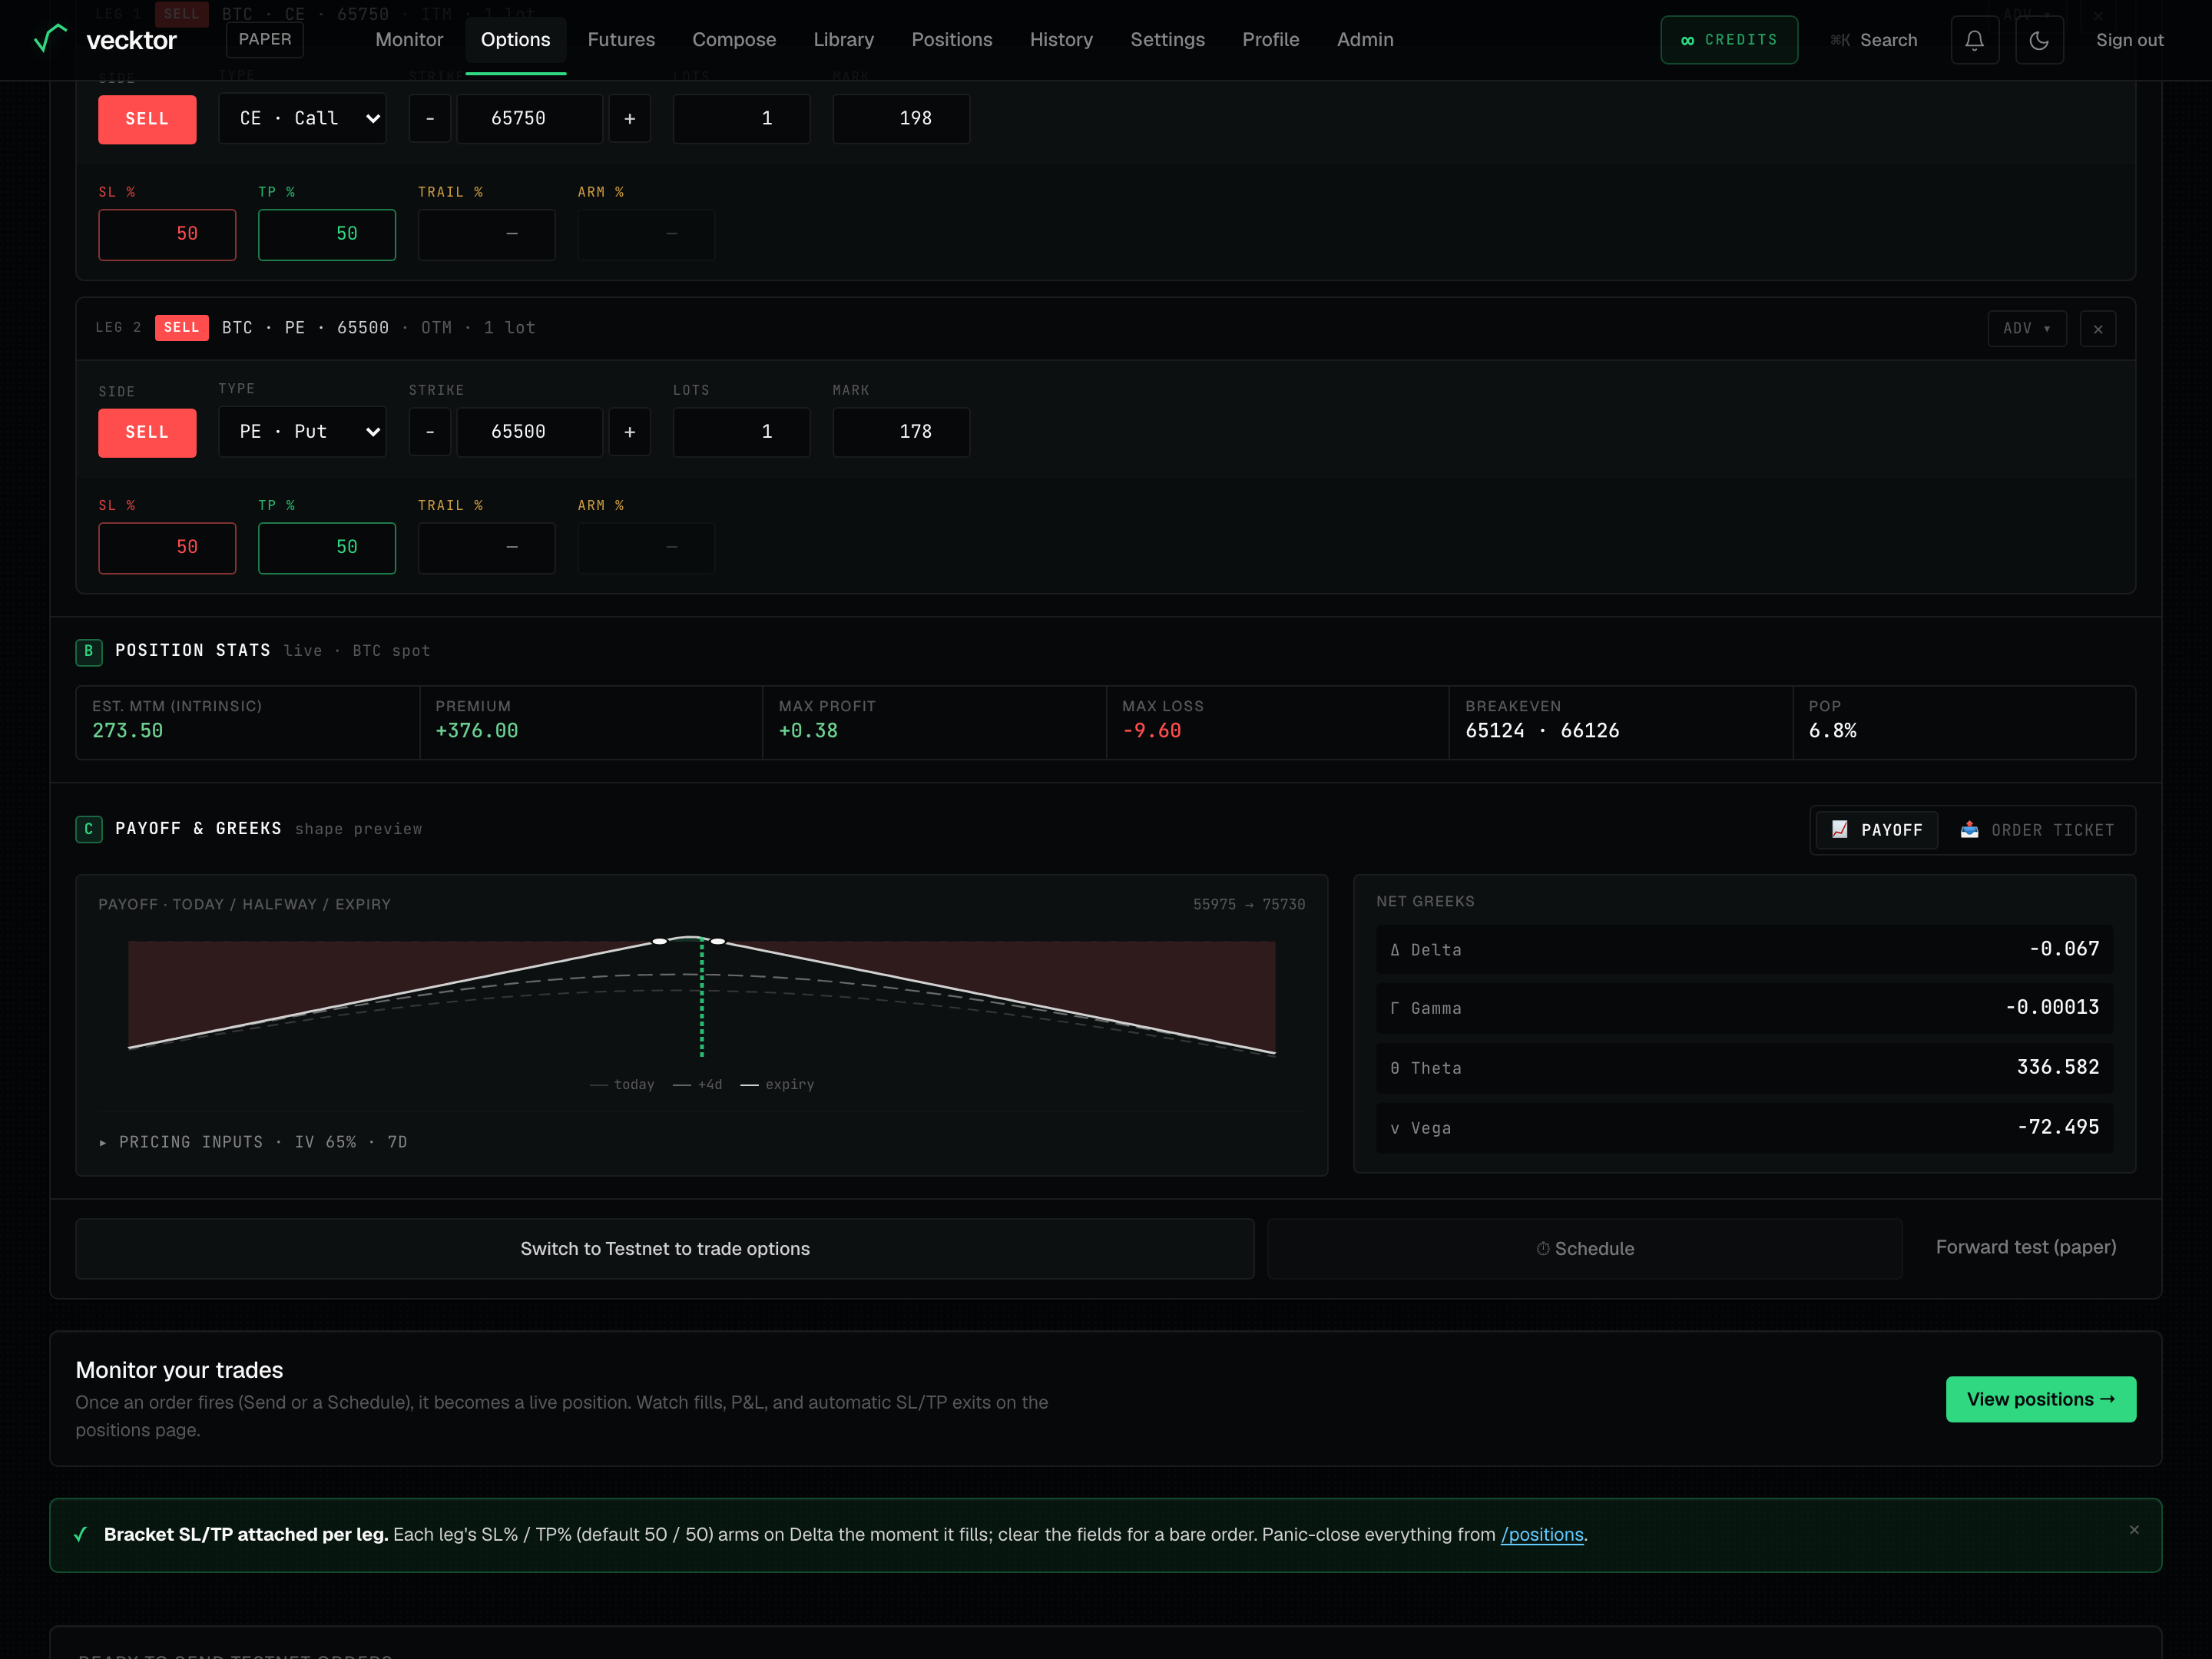This screenshot has height=1659, width=2212.
Task: Open the Compose tab
Action: (x=734, y=40)
